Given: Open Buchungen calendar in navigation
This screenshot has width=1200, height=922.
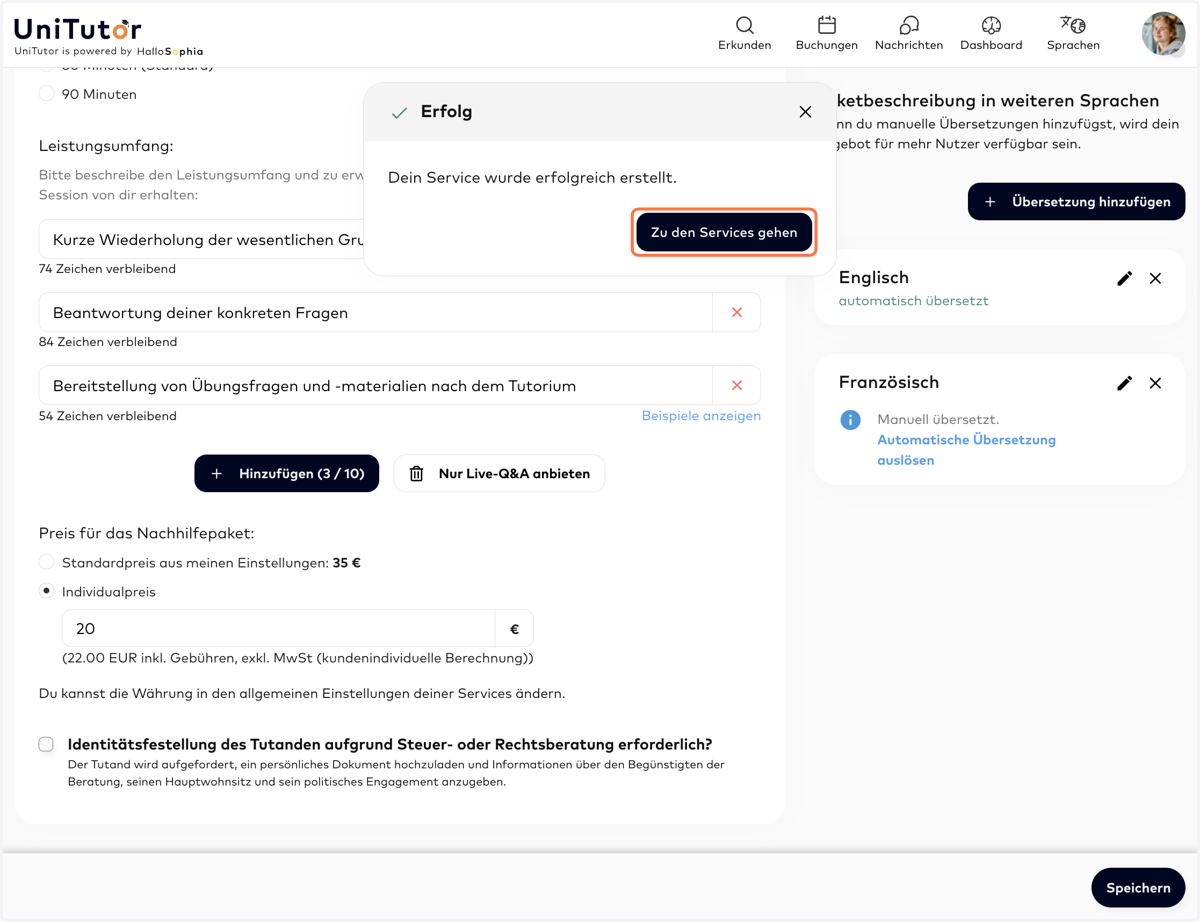Looking at the screenshot, I should click(826, 33).
